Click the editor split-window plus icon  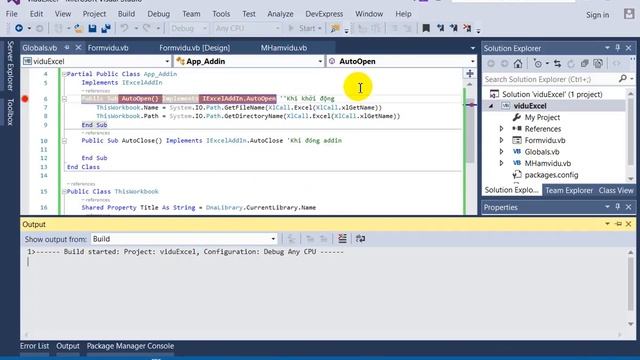[x=470, y=73]
